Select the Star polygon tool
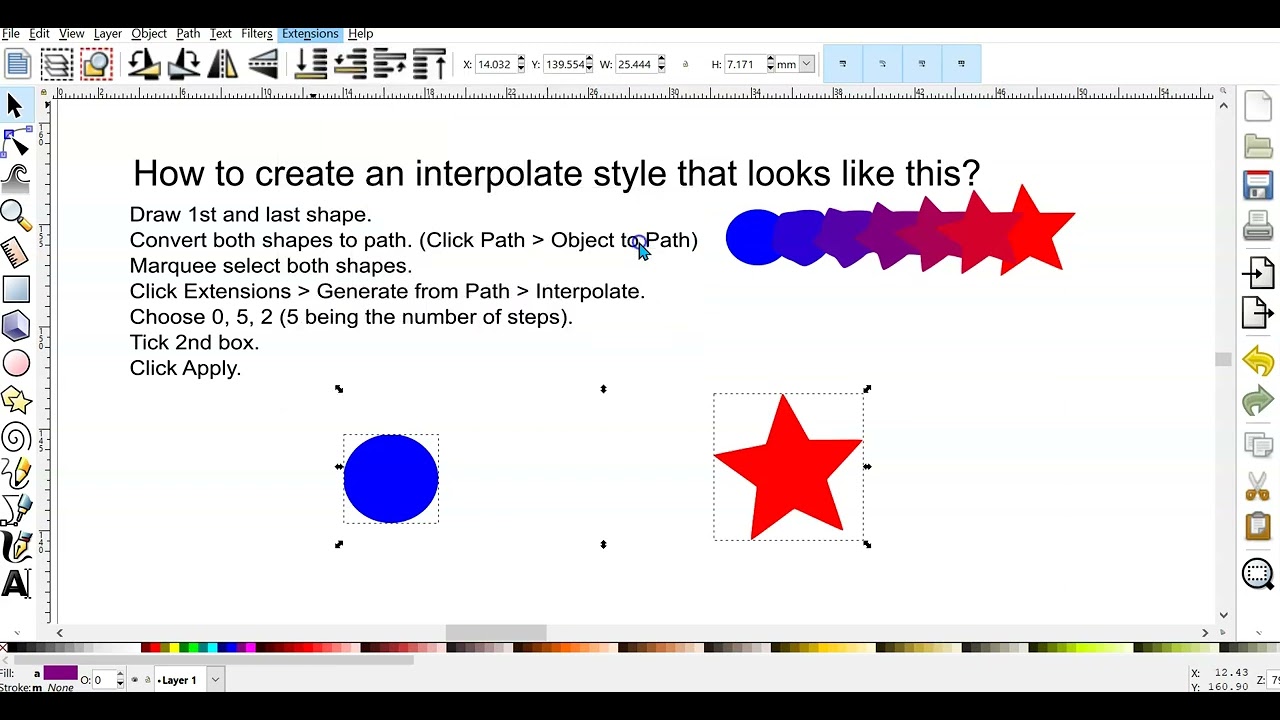 click(16, 400)
